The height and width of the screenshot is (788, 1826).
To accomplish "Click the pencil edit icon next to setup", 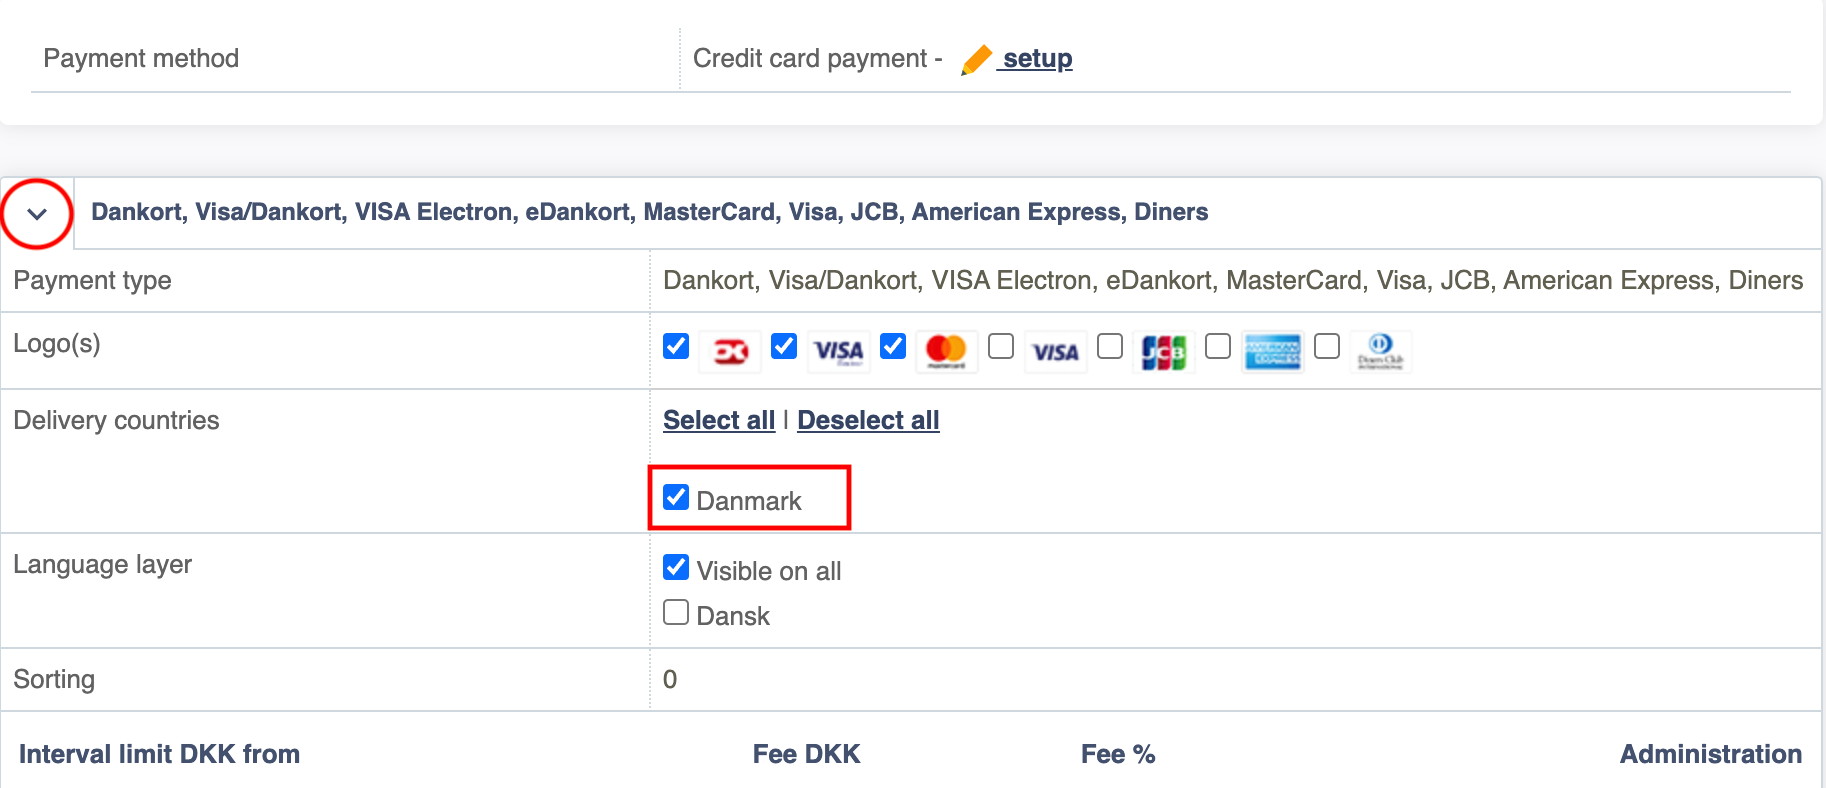I will (976, 60).
